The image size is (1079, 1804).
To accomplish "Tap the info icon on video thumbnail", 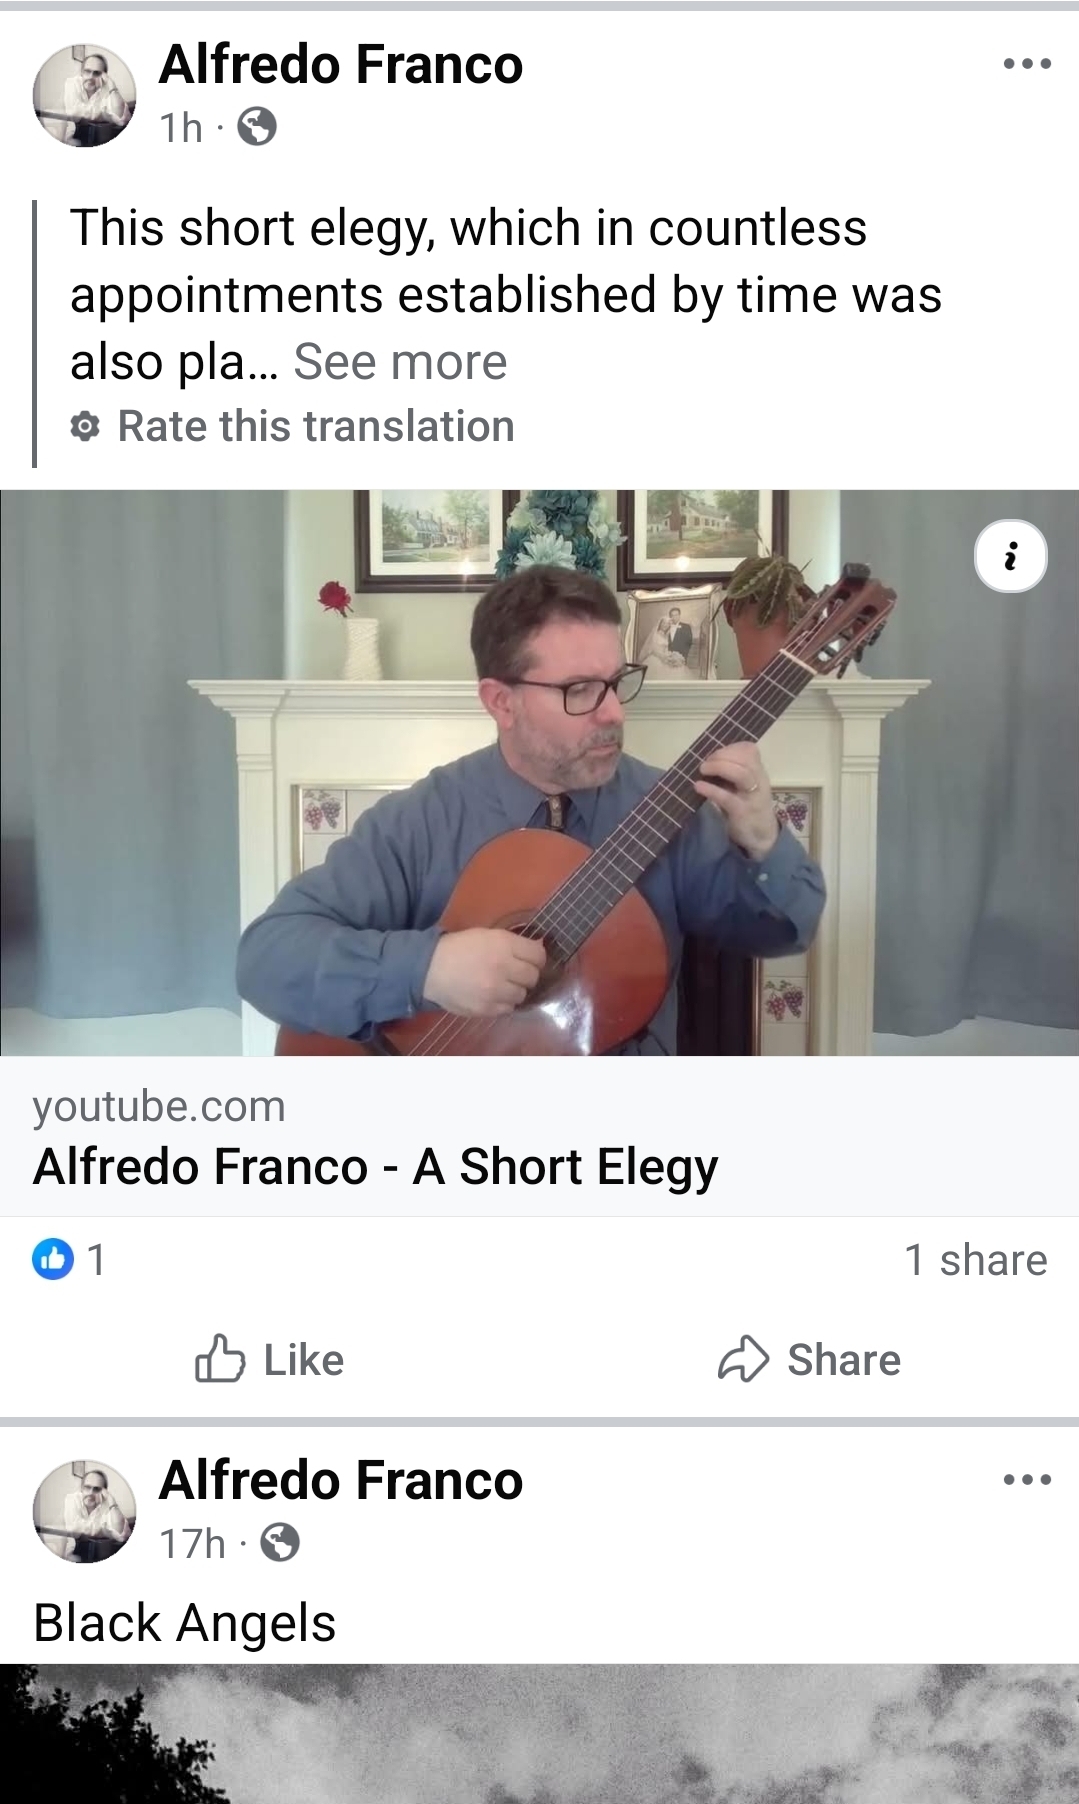I will pyautogui.click(x=1010, y=556).
